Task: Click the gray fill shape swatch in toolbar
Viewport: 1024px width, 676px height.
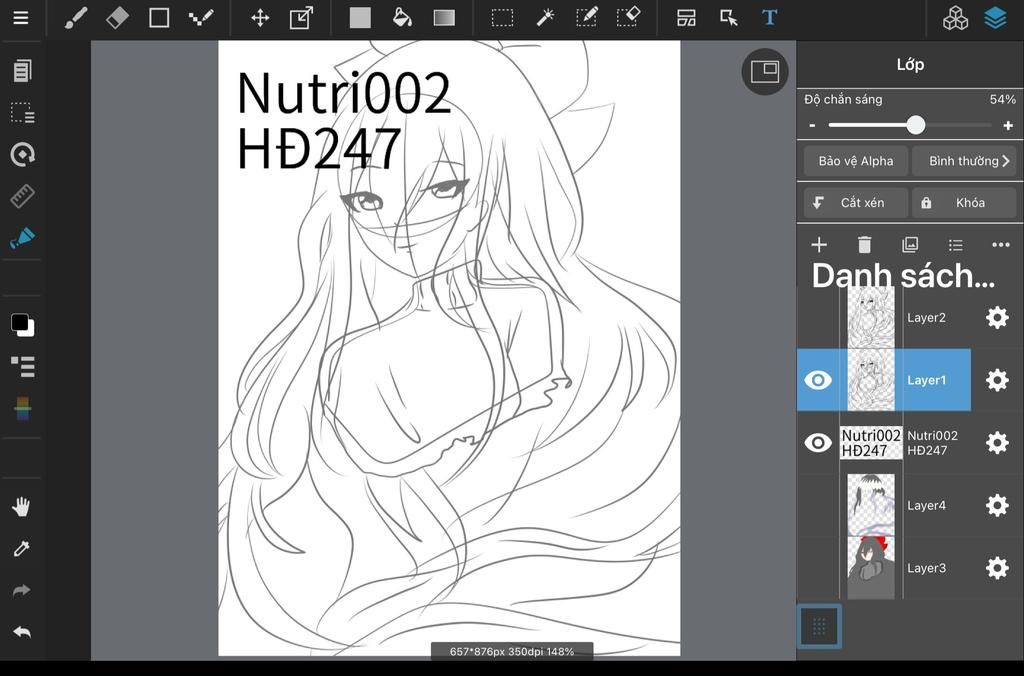Action: [360, 18]
